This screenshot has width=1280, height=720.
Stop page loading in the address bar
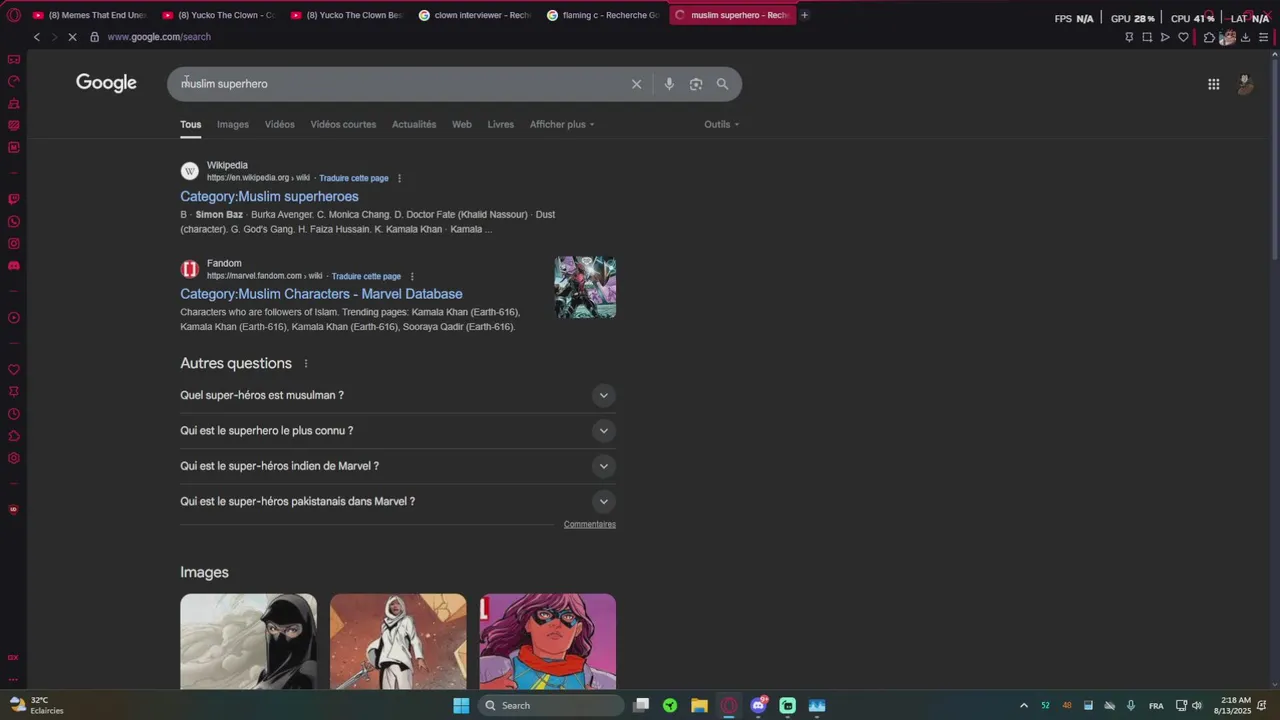tap(73, 37)
